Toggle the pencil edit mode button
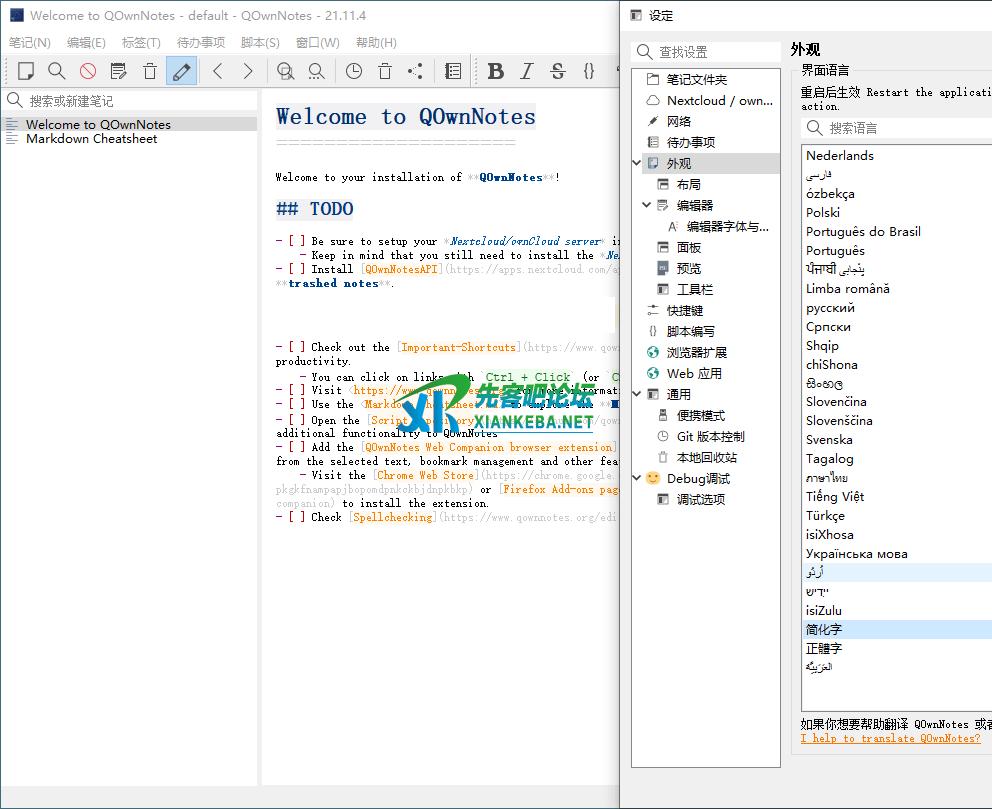The width and height of the screenshot is (992, 809). point(181,71)
